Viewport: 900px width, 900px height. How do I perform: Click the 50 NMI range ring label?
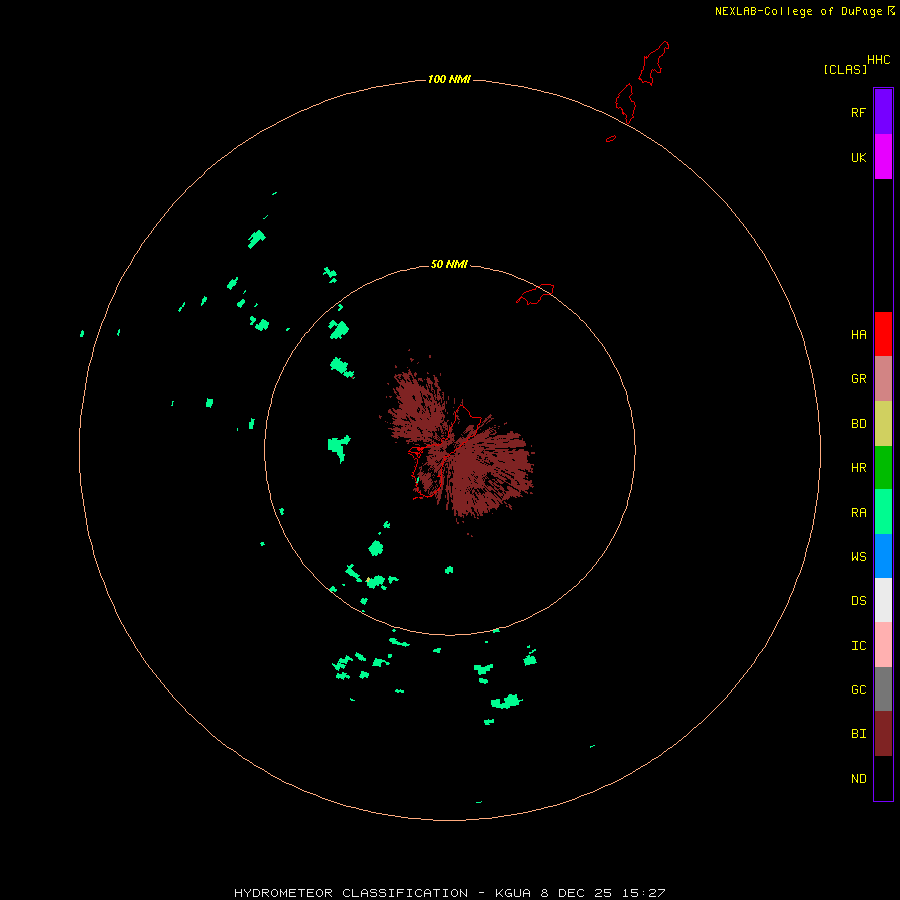(x=449, y=264)
